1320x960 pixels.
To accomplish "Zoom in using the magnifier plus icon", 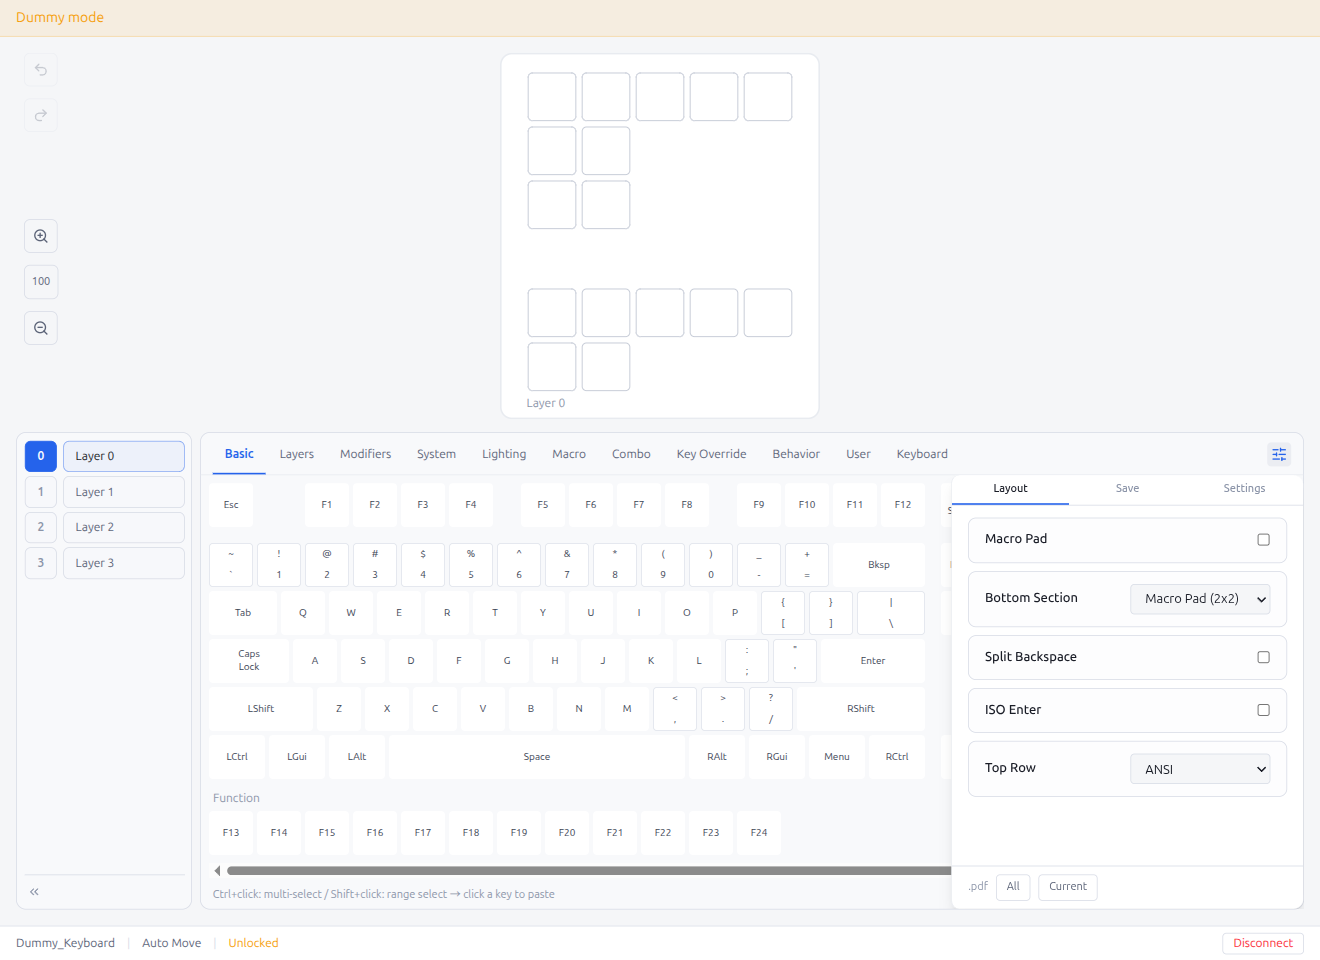I will tap(40, 235).
